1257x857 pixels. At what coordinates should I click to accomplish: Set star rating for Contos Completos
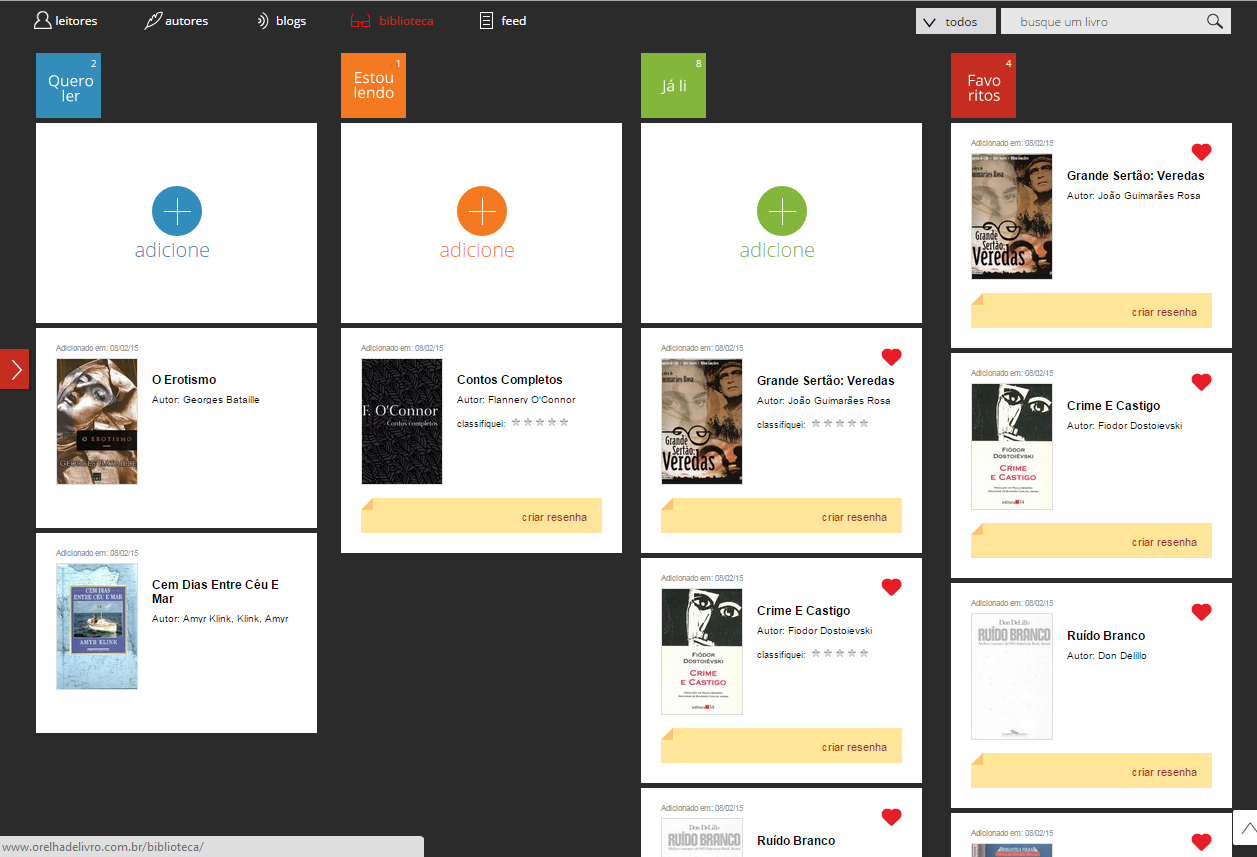tap(540, 423)
